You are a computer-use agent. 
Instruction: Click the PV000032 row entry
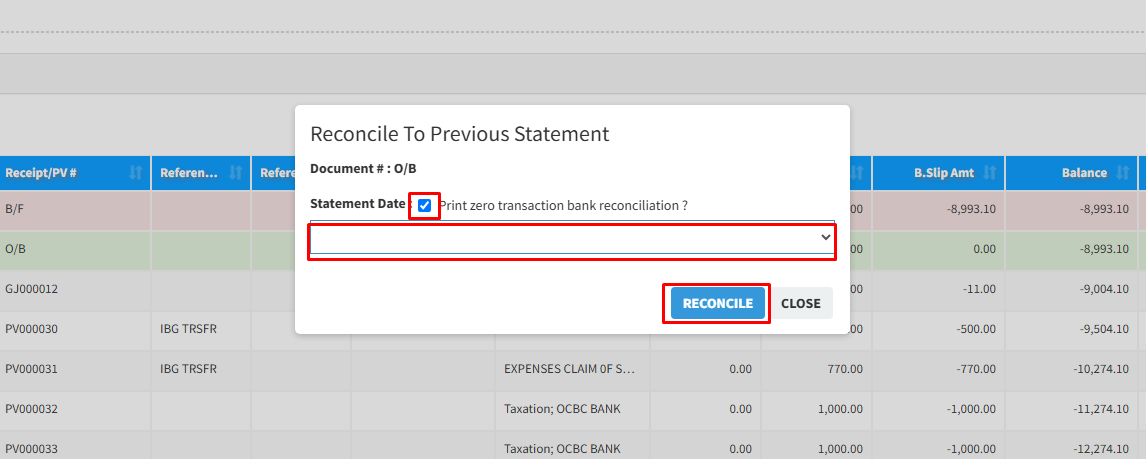point(32,409)
